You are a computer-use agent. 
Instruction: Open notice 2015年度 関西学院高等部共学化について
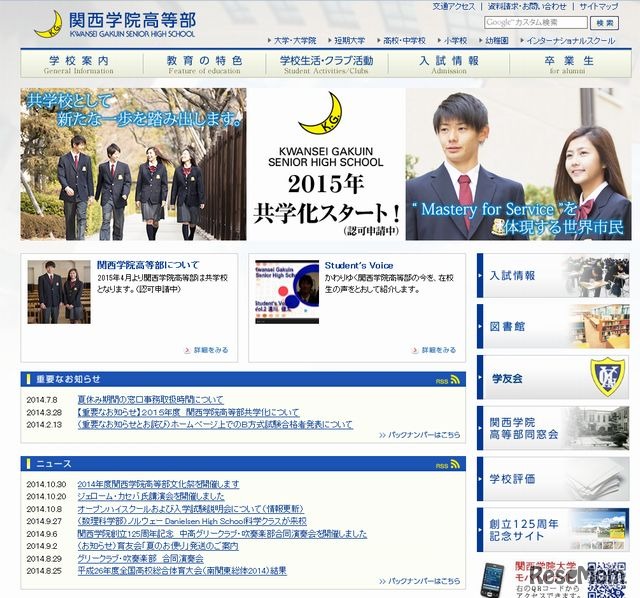[188, 412]
